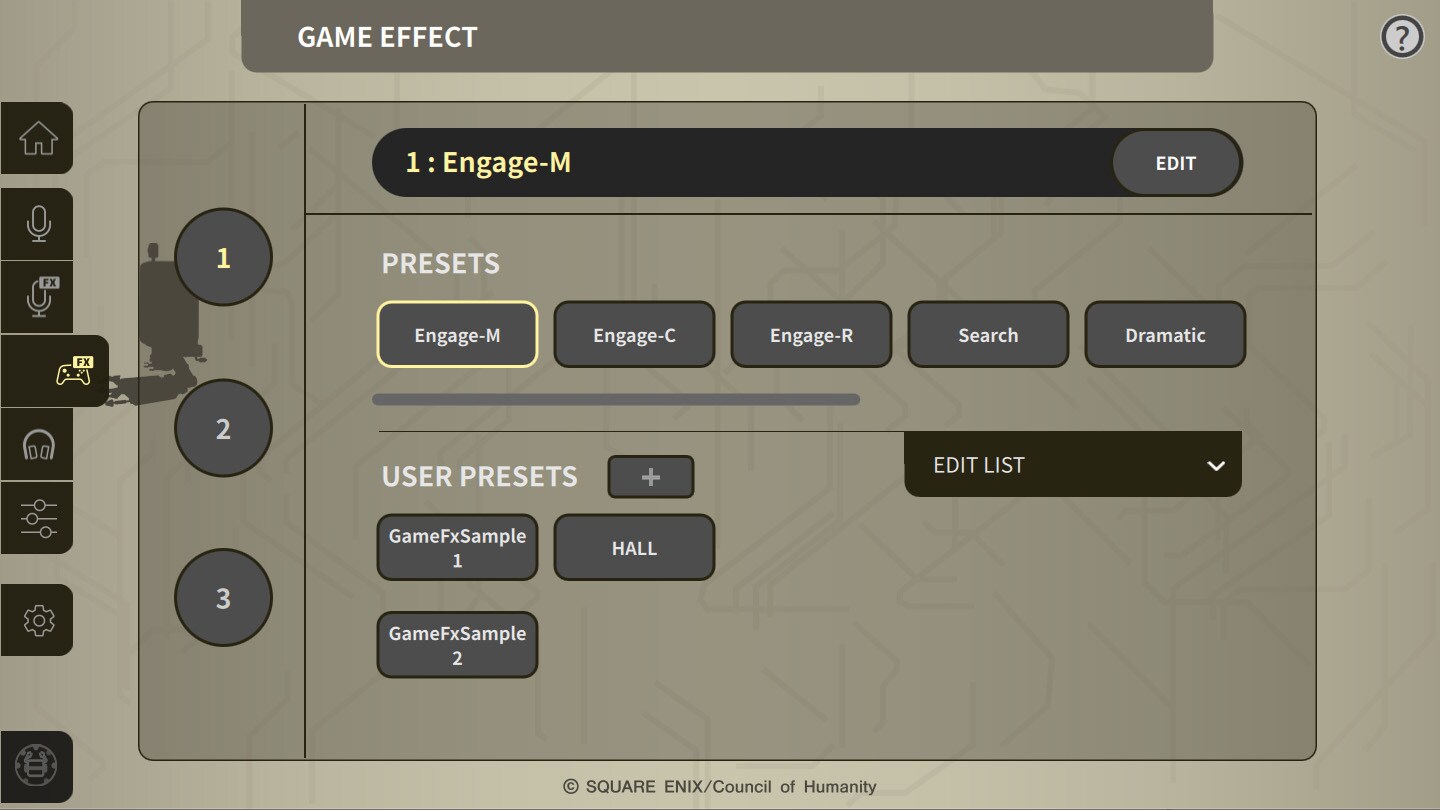The image size is (1440, 810).
Task: Click the robot mascot icon at bottom
Action: [37, 767]
